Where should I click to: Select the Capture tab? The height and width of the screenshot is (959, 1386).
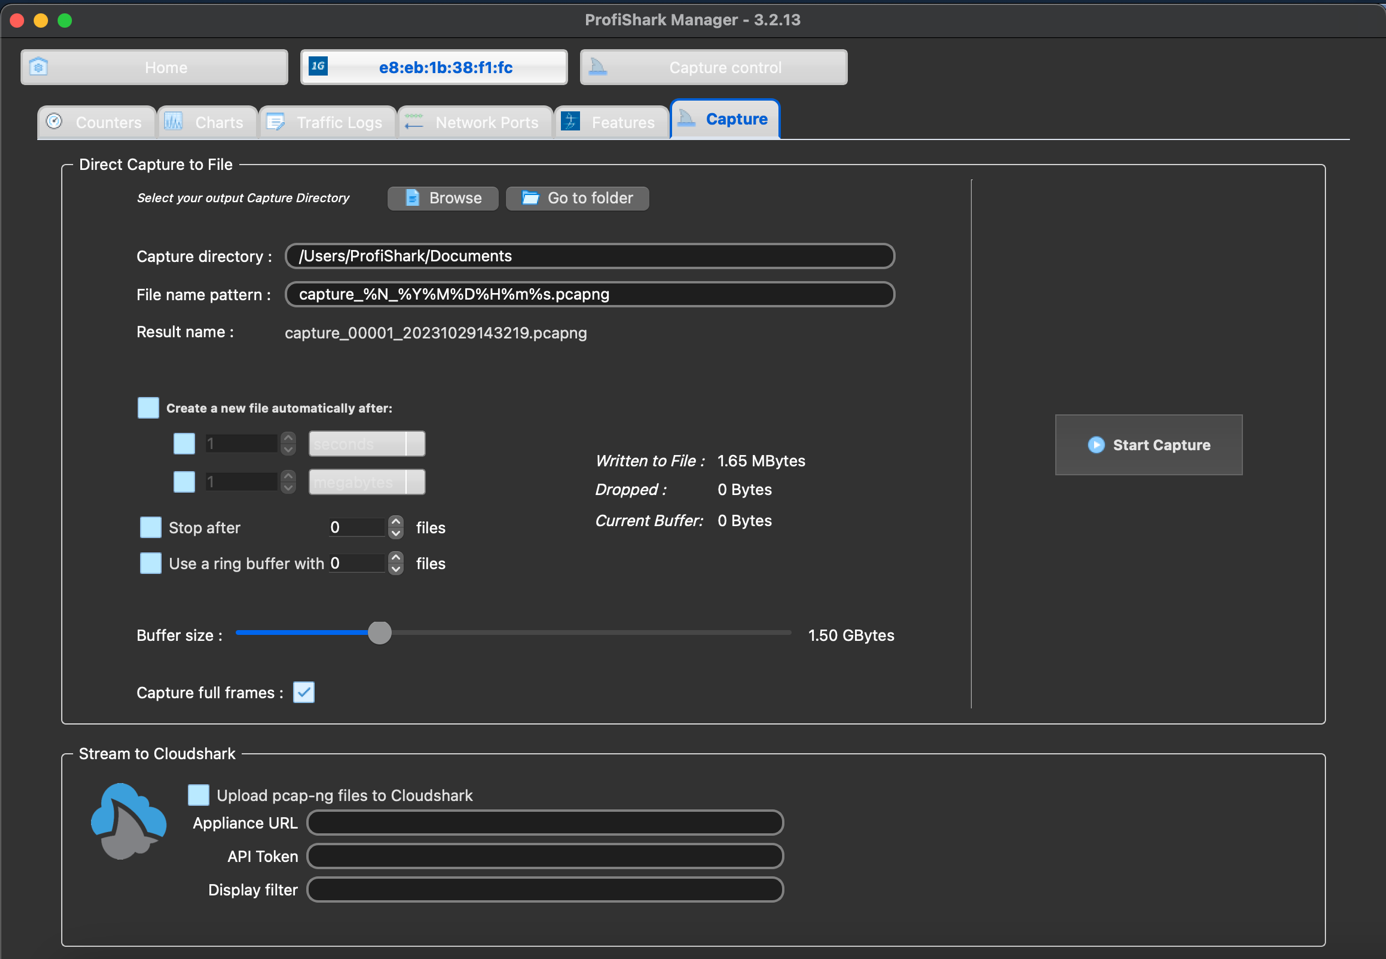click(x=725, y=119)
